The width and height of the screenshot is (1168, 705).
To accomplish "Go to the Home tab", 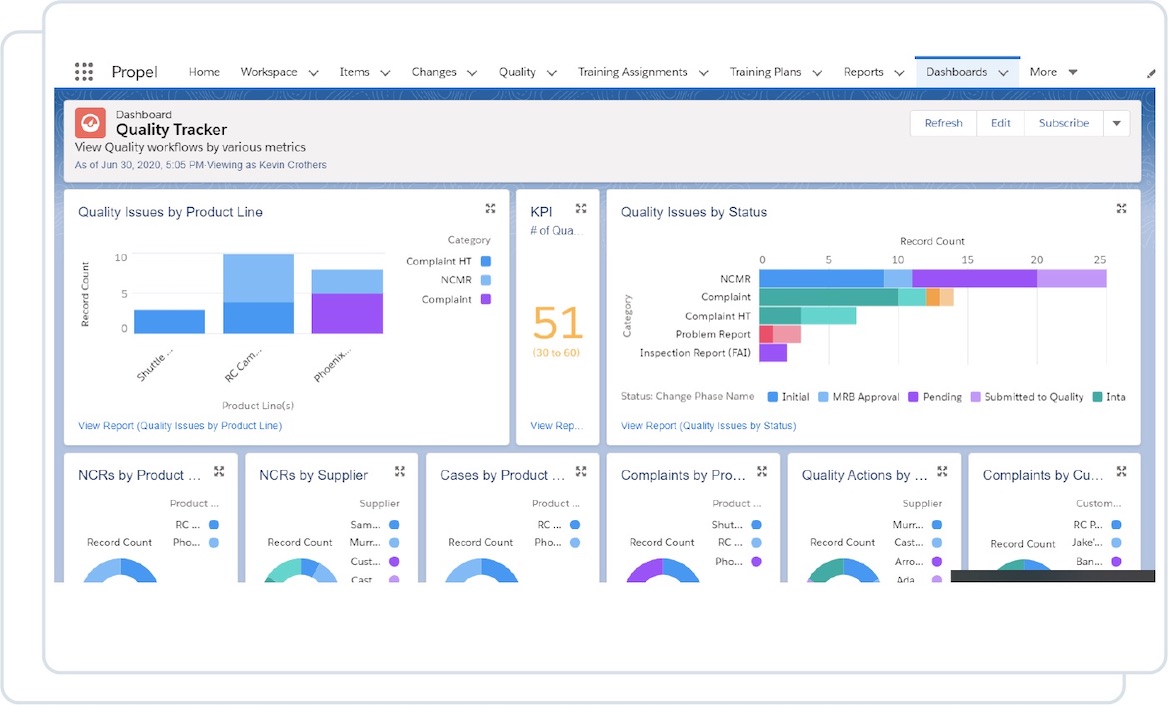I will pos(204,72).
